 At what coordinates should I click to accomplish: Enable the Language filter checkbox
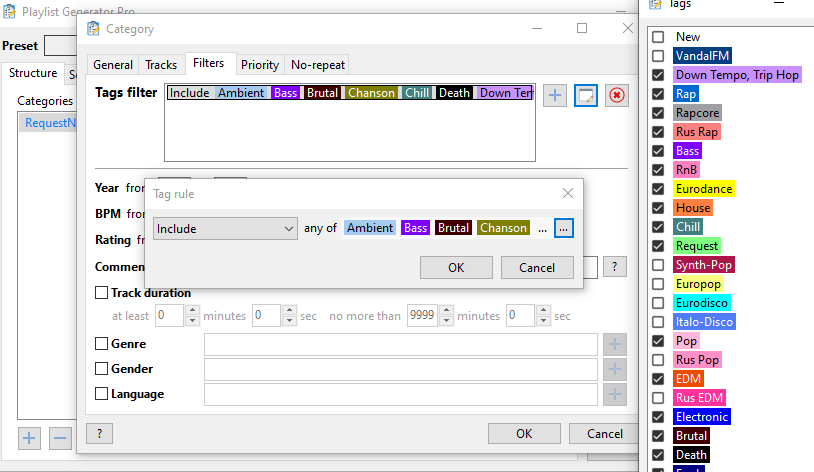tap(101, 394)
